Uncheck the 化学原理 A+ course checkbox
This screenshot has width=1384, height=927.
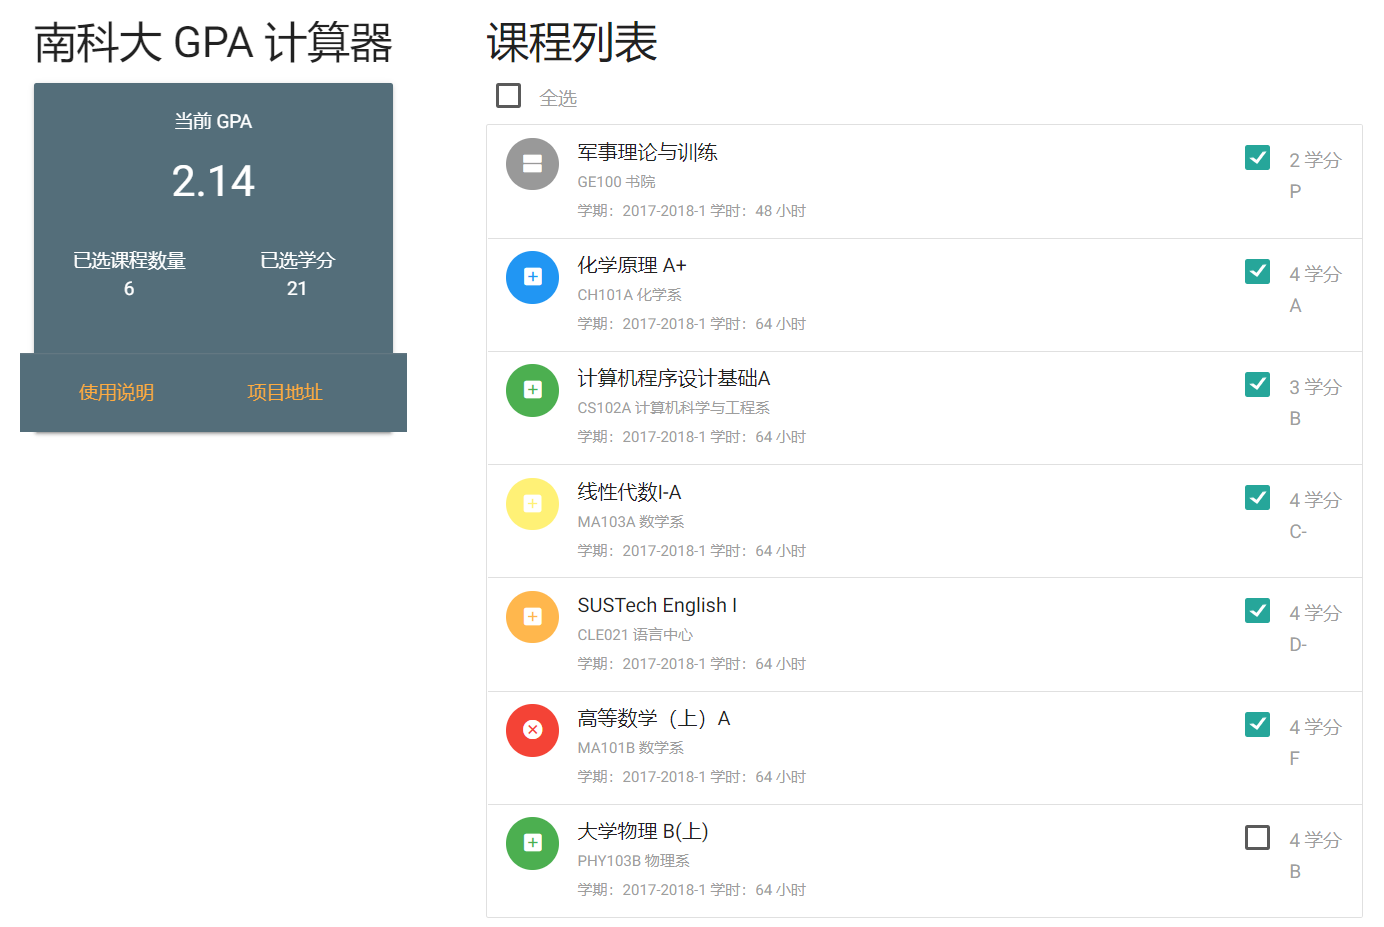(x=1258, y=271)
